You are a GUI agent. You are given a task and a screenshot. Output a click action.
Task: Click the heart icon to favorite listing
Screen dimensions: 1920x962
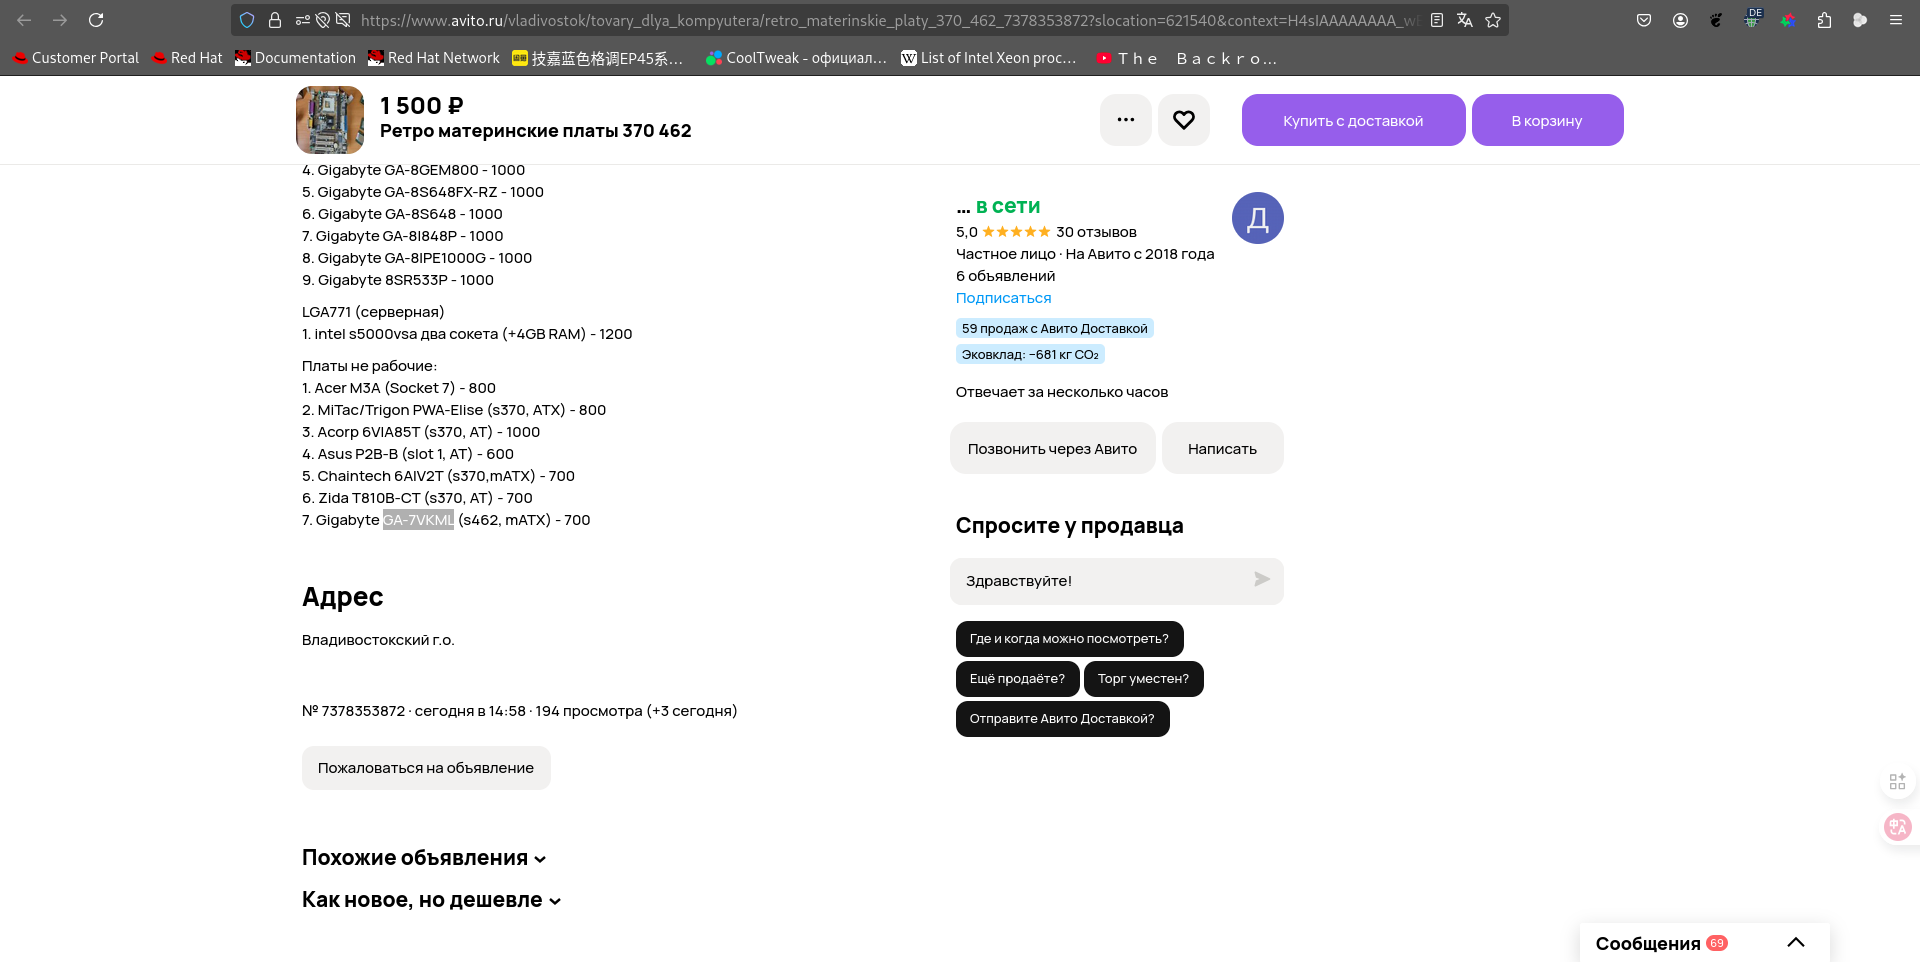tap(1184, 120)
